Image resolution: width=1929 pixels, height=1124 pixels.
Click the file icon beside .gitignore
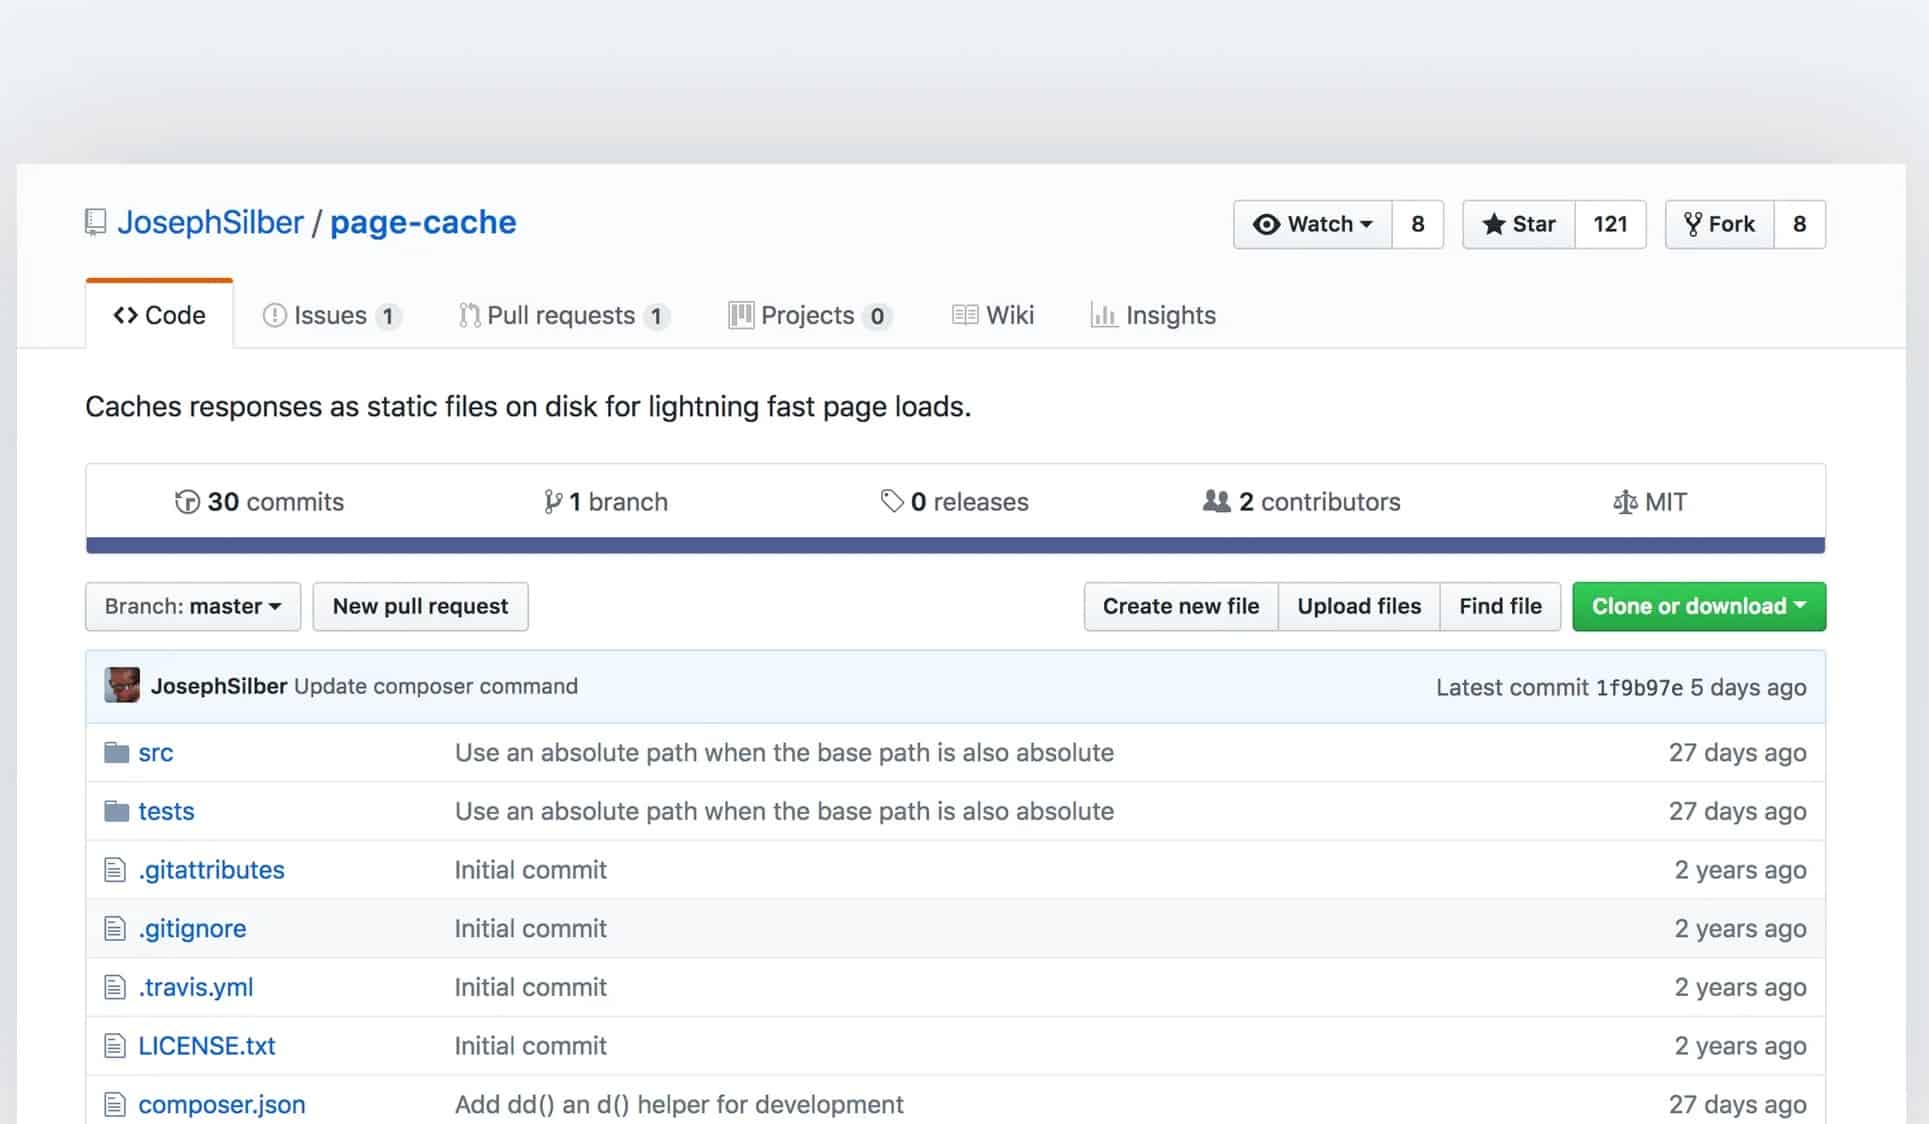coord(115,929)
